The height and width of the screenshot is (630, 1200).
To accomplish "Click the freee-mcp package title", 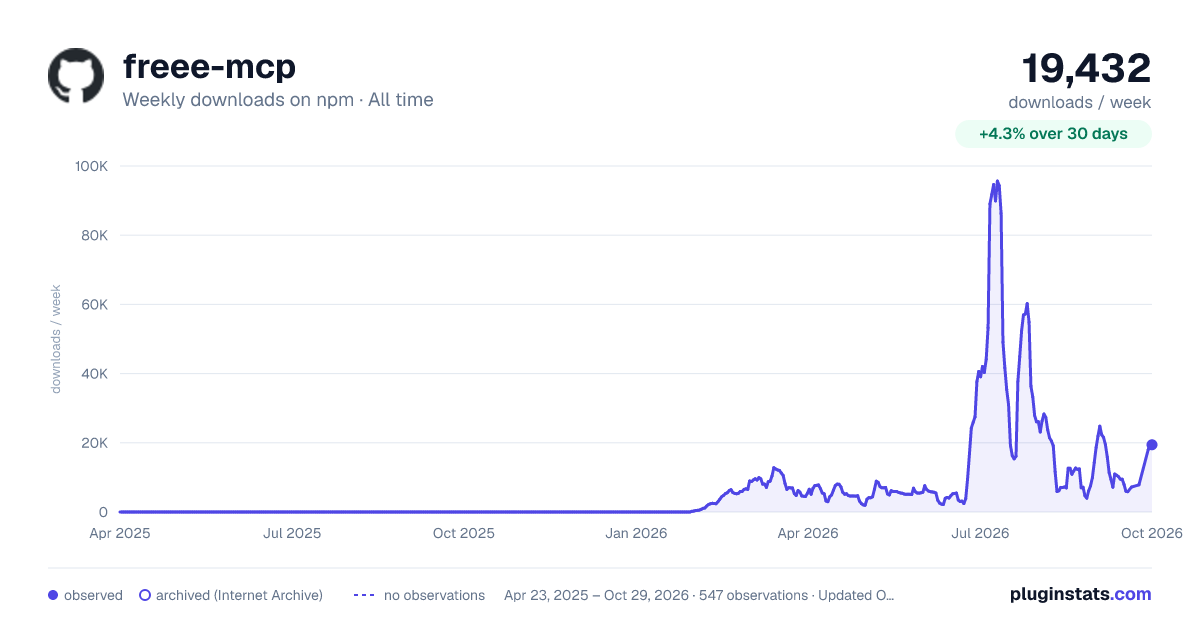I will 209,66.
